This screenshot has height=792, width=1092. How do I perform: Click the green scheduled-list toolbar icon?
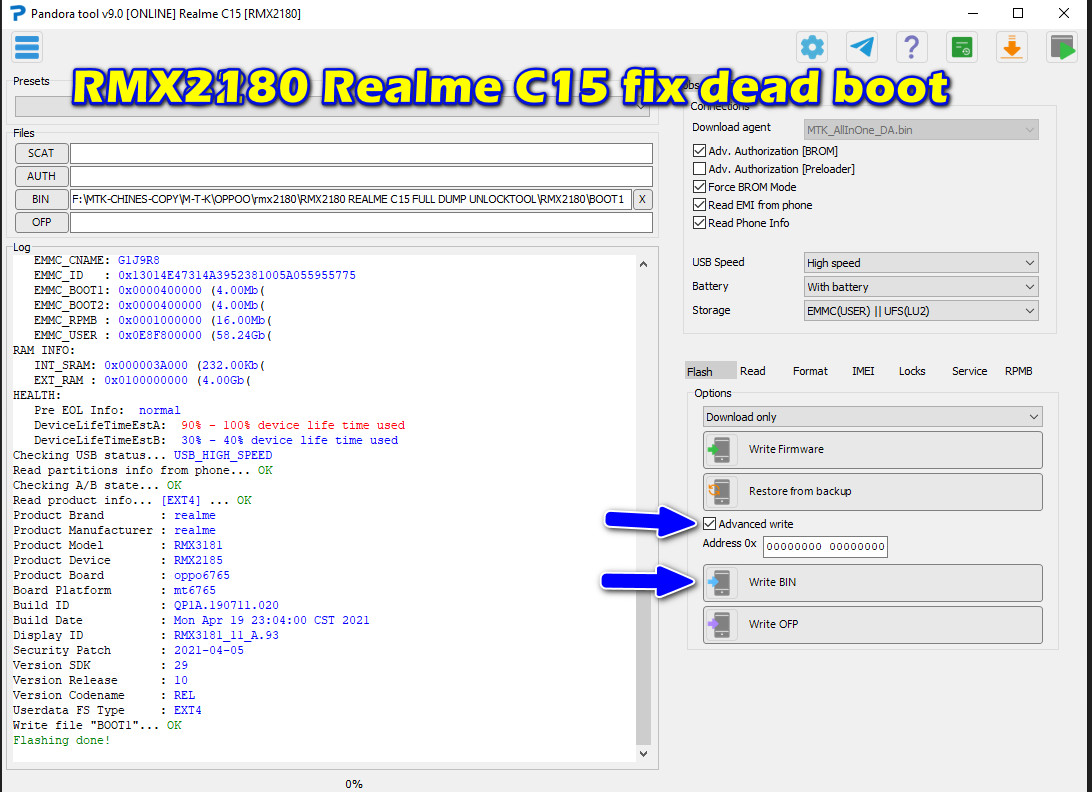[x=962, y=48]
